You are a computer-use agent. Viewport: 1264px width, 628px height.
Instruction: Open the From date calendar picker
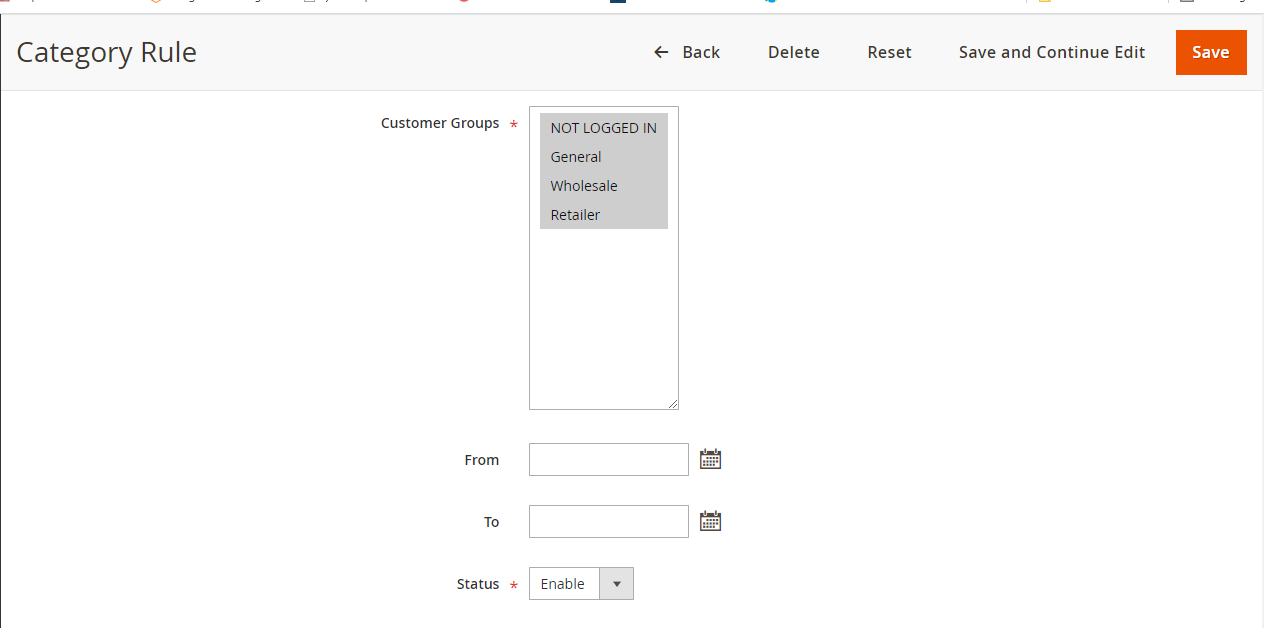(710, 459)
